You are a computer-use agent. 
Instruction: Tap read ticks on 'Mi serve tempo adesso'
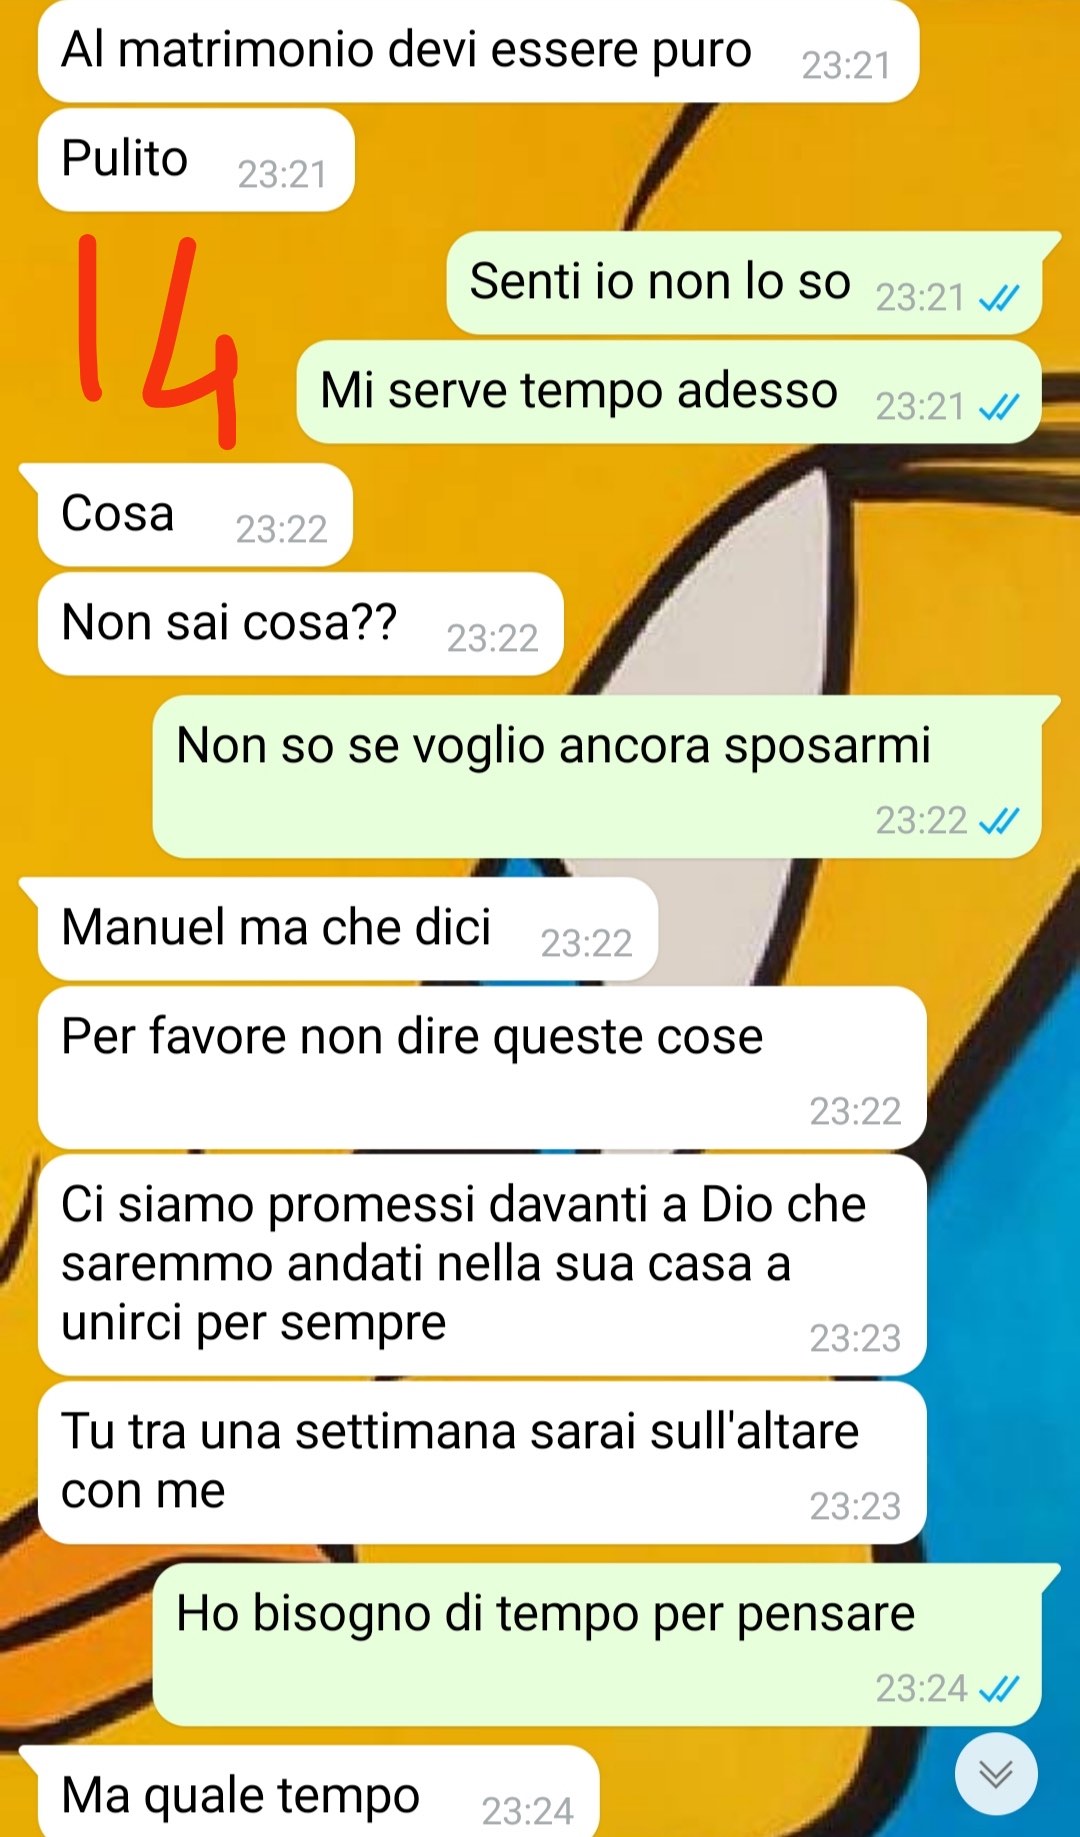click(998, 406)
